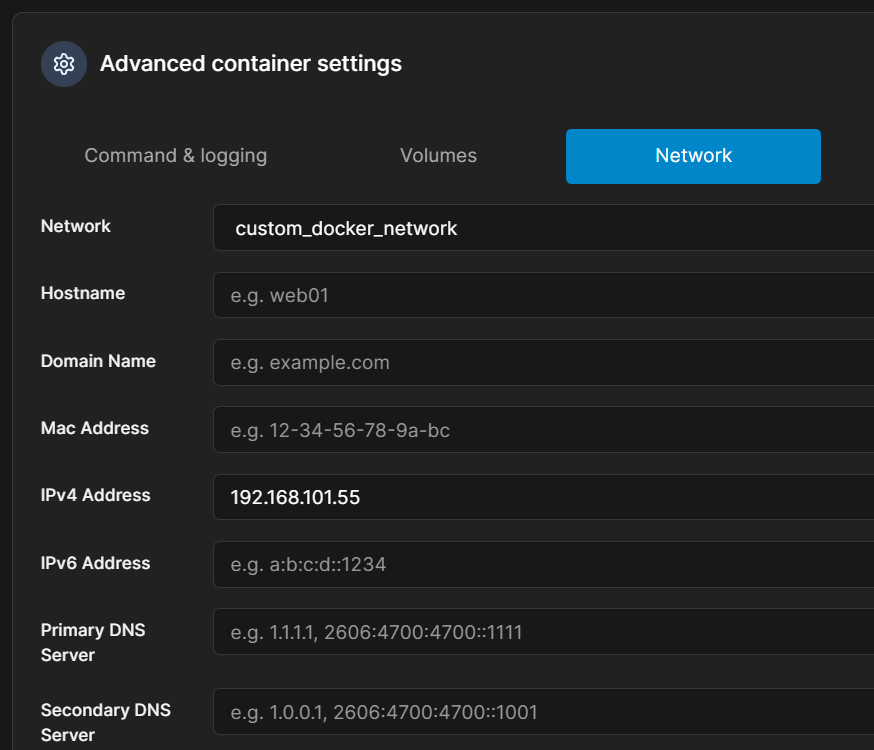Click the Hostname input field
Image resolution: width=874 pixels, height=750 pixels.
543,295
